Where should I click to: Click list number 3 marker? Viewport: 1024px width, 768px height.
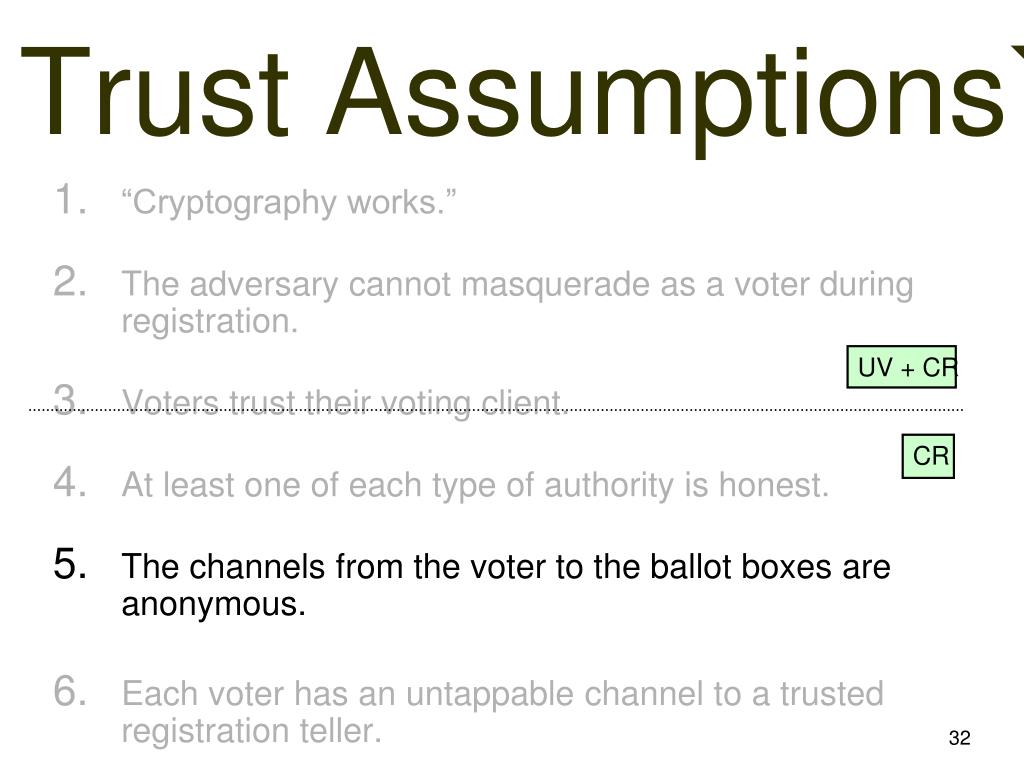point(70,399)
